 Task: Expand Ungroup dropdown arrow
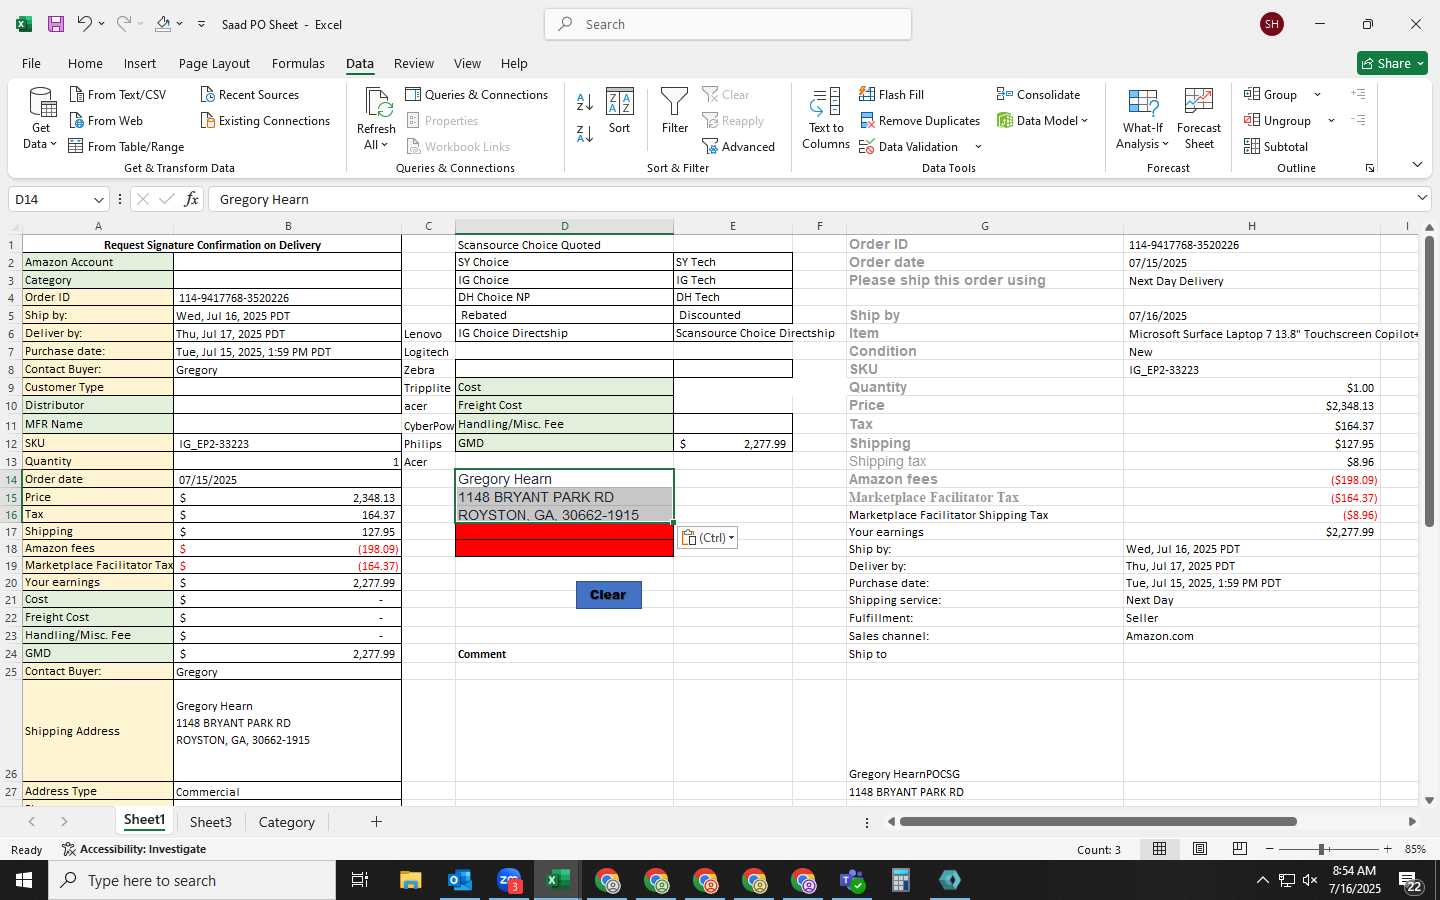[1331, 121]
